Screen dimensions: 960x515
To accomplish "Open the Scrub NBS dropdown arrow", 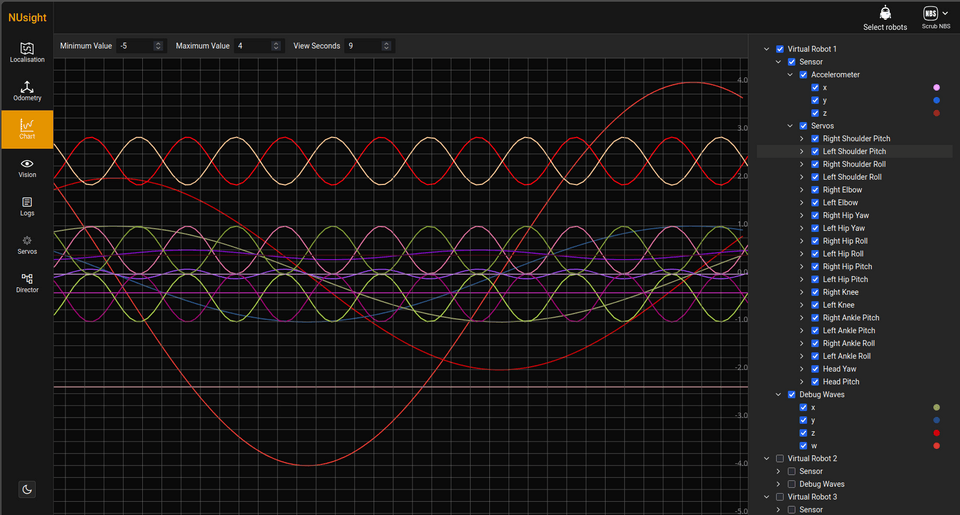I will click(945, 13).
